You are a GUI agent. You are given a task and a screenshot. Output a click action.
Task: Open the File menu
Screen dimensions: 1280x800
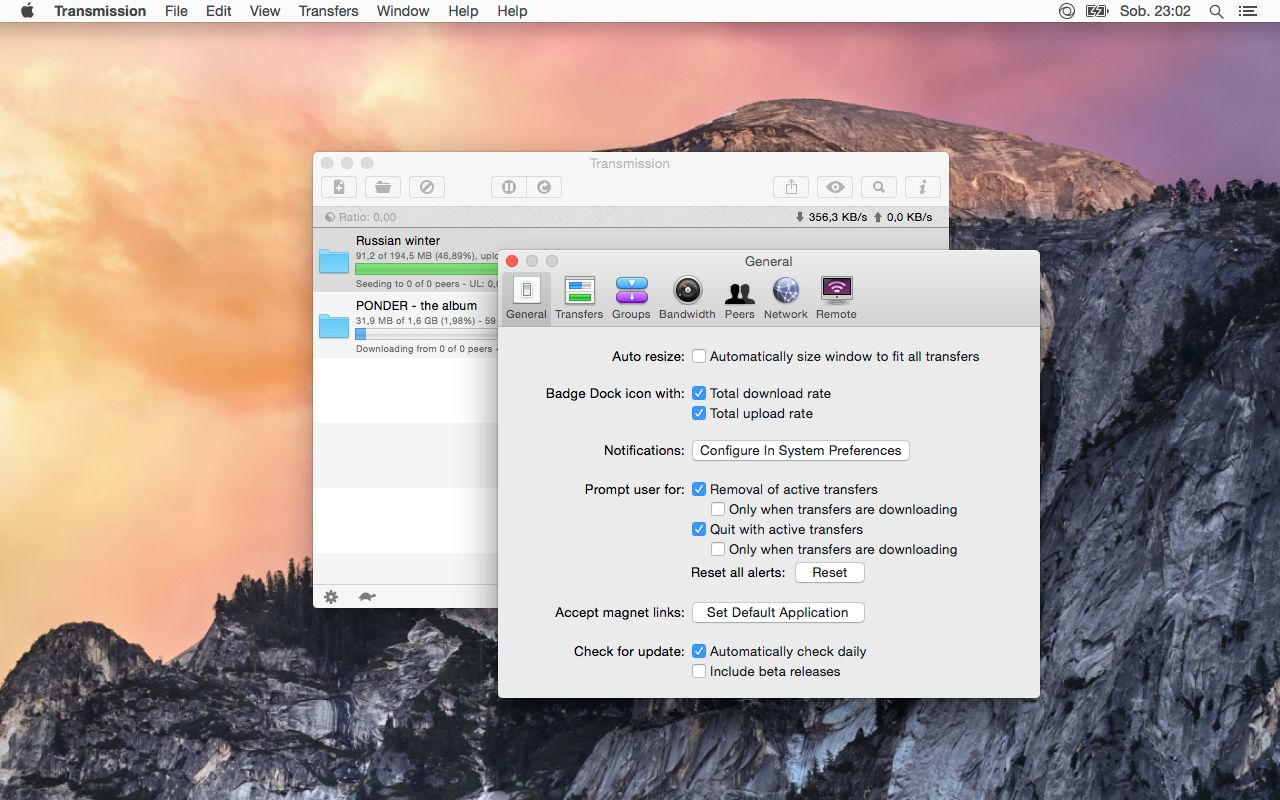(x=176, y=11)
